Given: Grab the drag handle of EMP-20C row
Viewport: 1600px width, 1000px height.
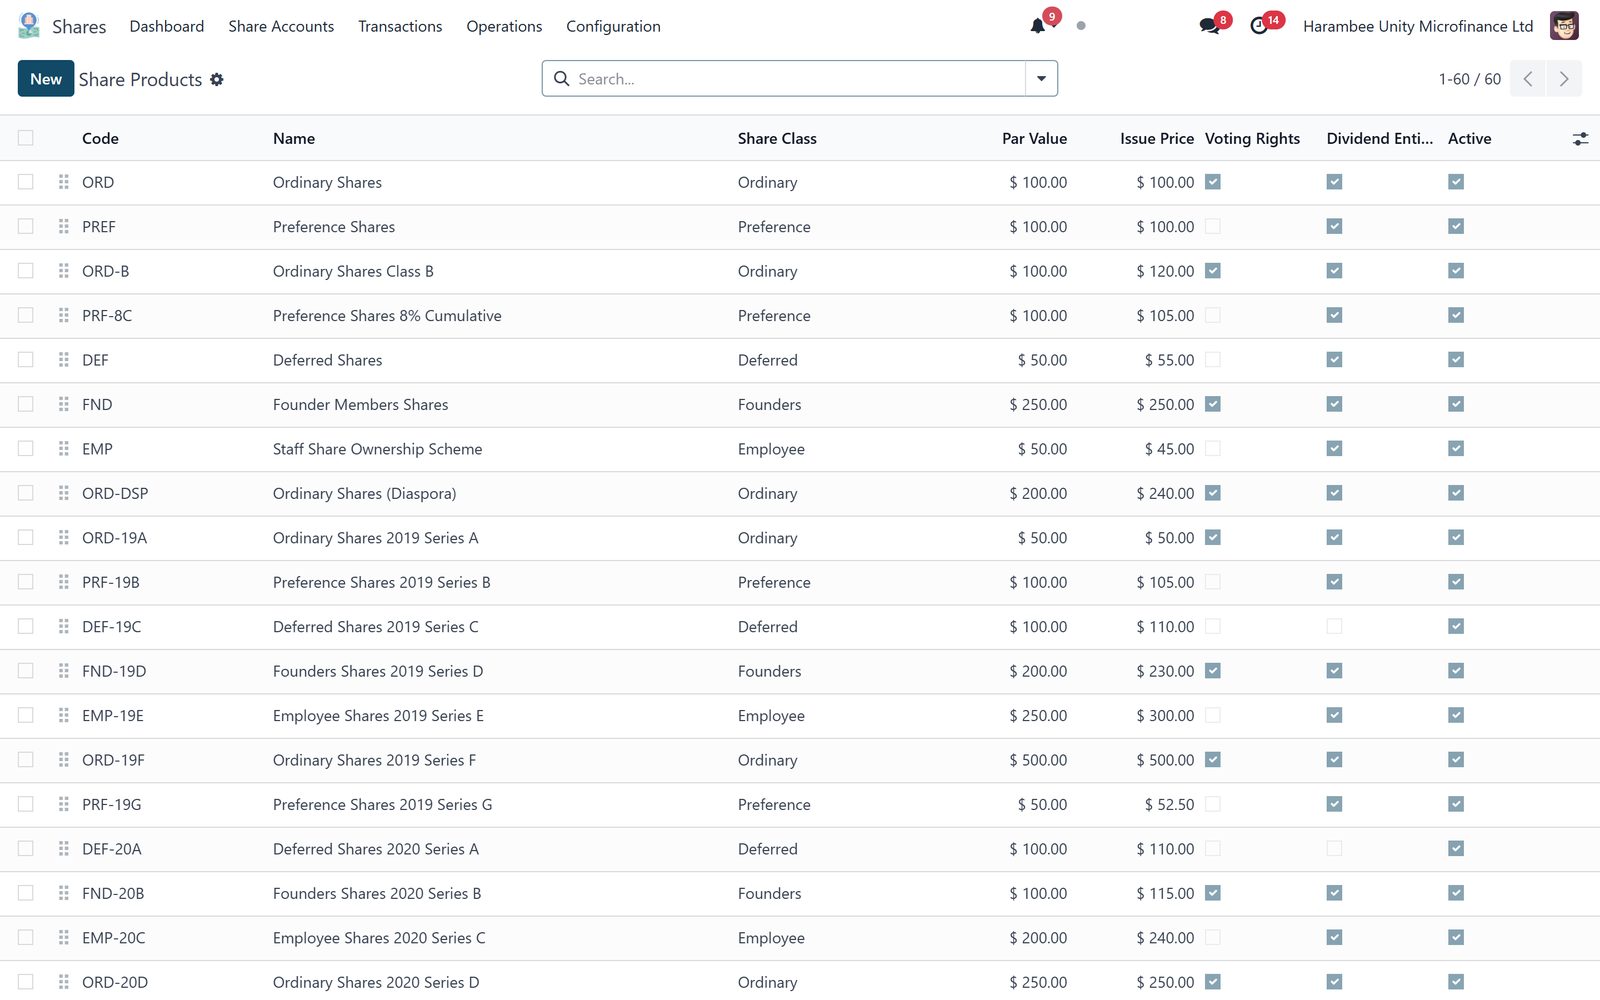Looking at the screenshot, I should coord(64,938).
